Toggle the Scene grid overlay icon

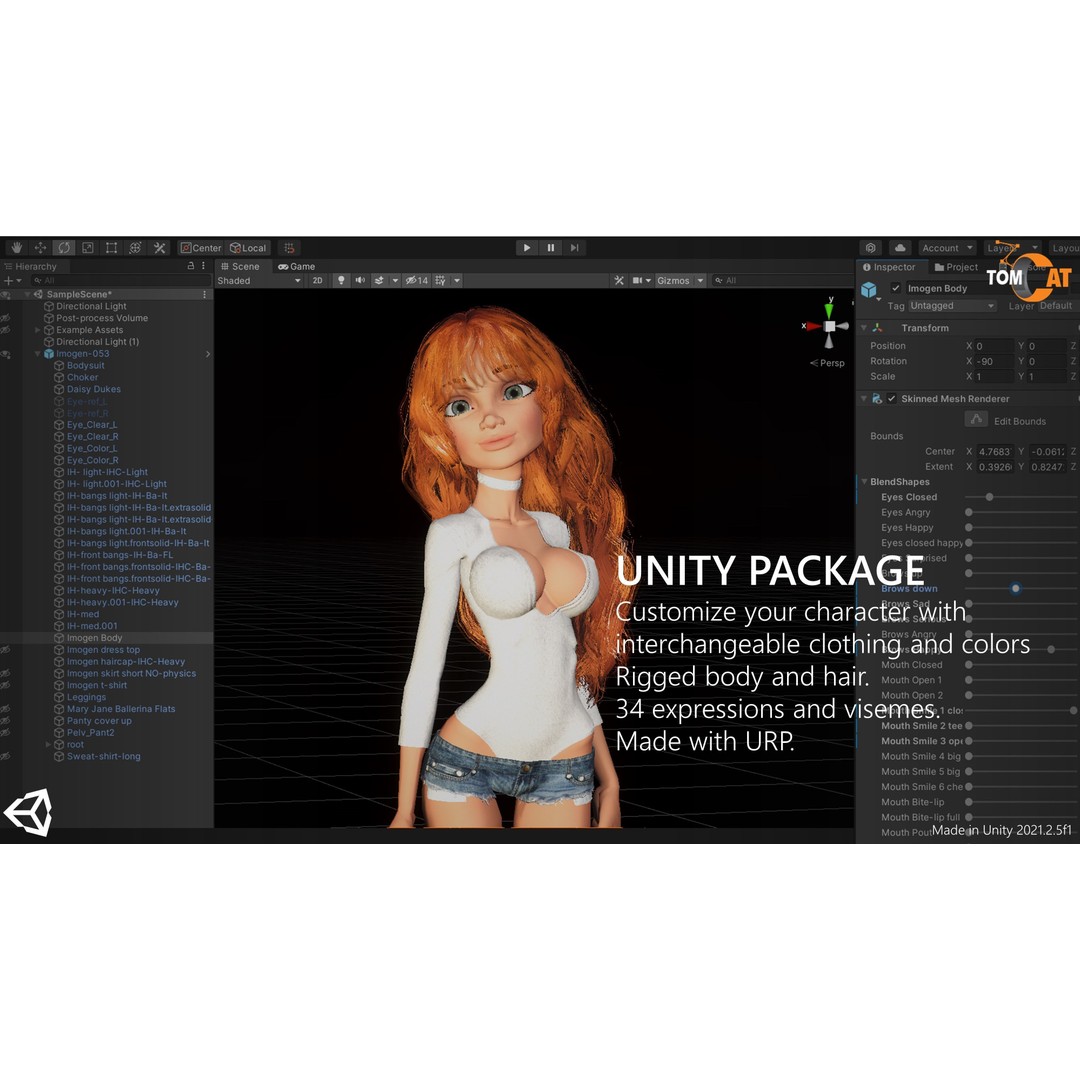click(x=440, y=280)
